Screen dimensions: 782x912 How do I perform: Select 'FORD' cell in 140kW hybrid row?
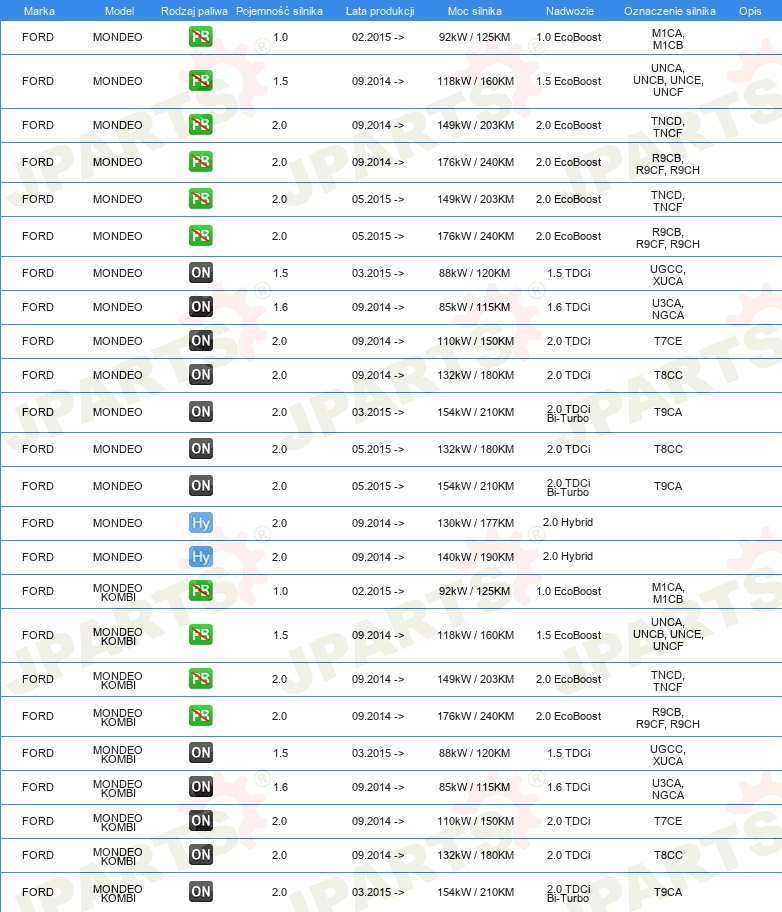[38, 557]
